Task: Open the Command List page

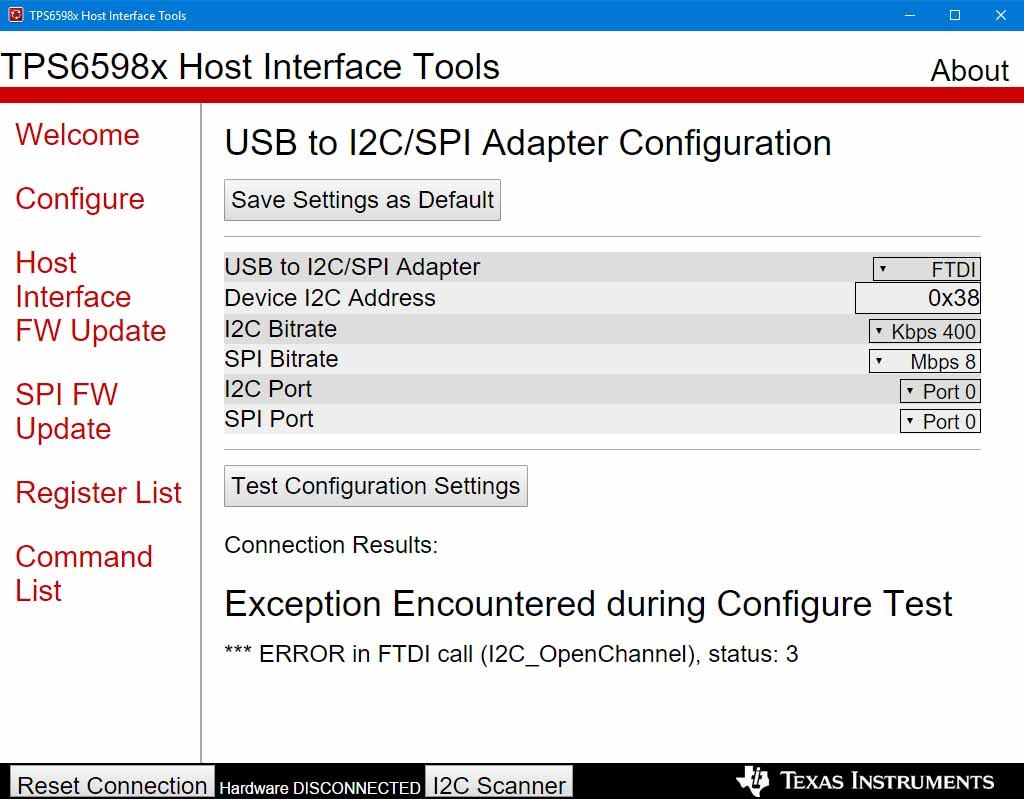Action: tap(84, 574)
